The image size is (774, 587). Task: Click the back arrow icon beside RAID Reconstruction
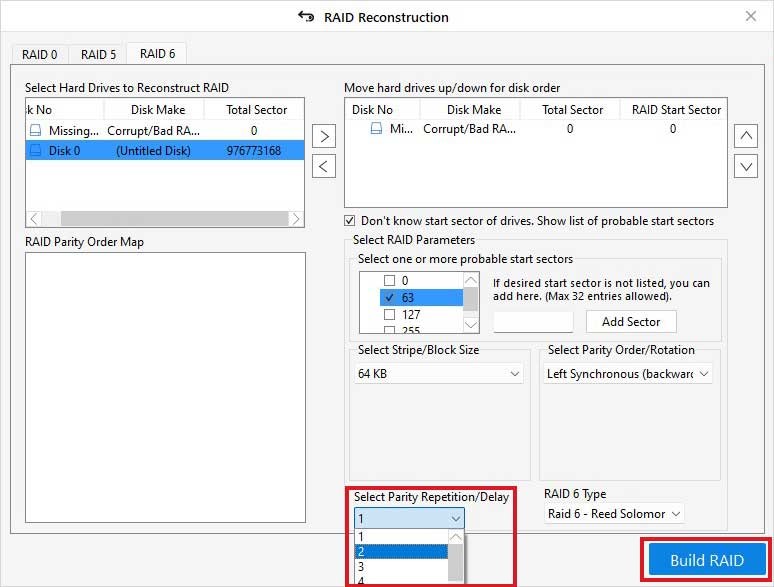tap(306, 17)
